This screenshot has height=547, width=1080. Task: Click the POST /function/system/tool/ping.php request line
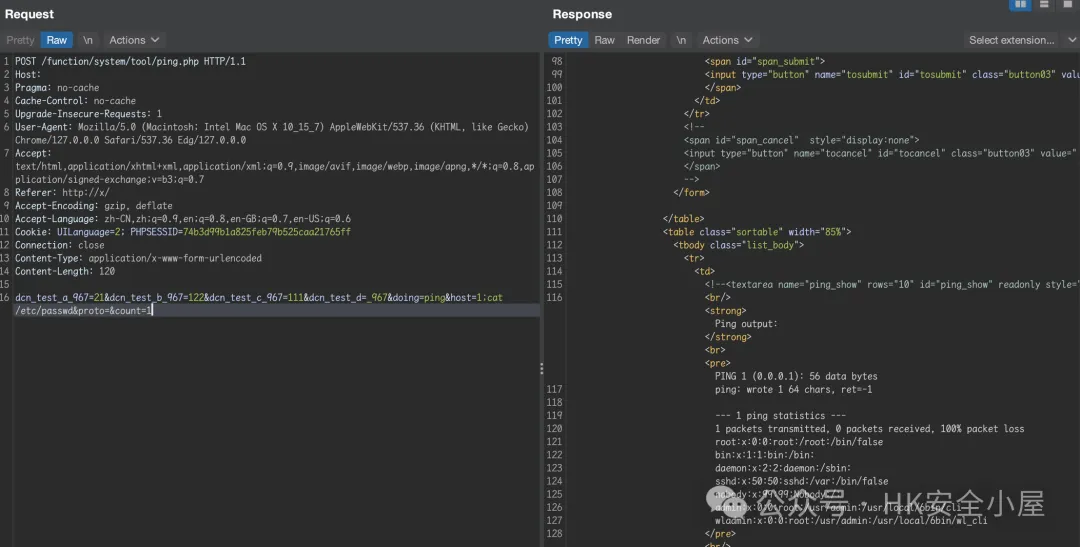pos(130,61)
